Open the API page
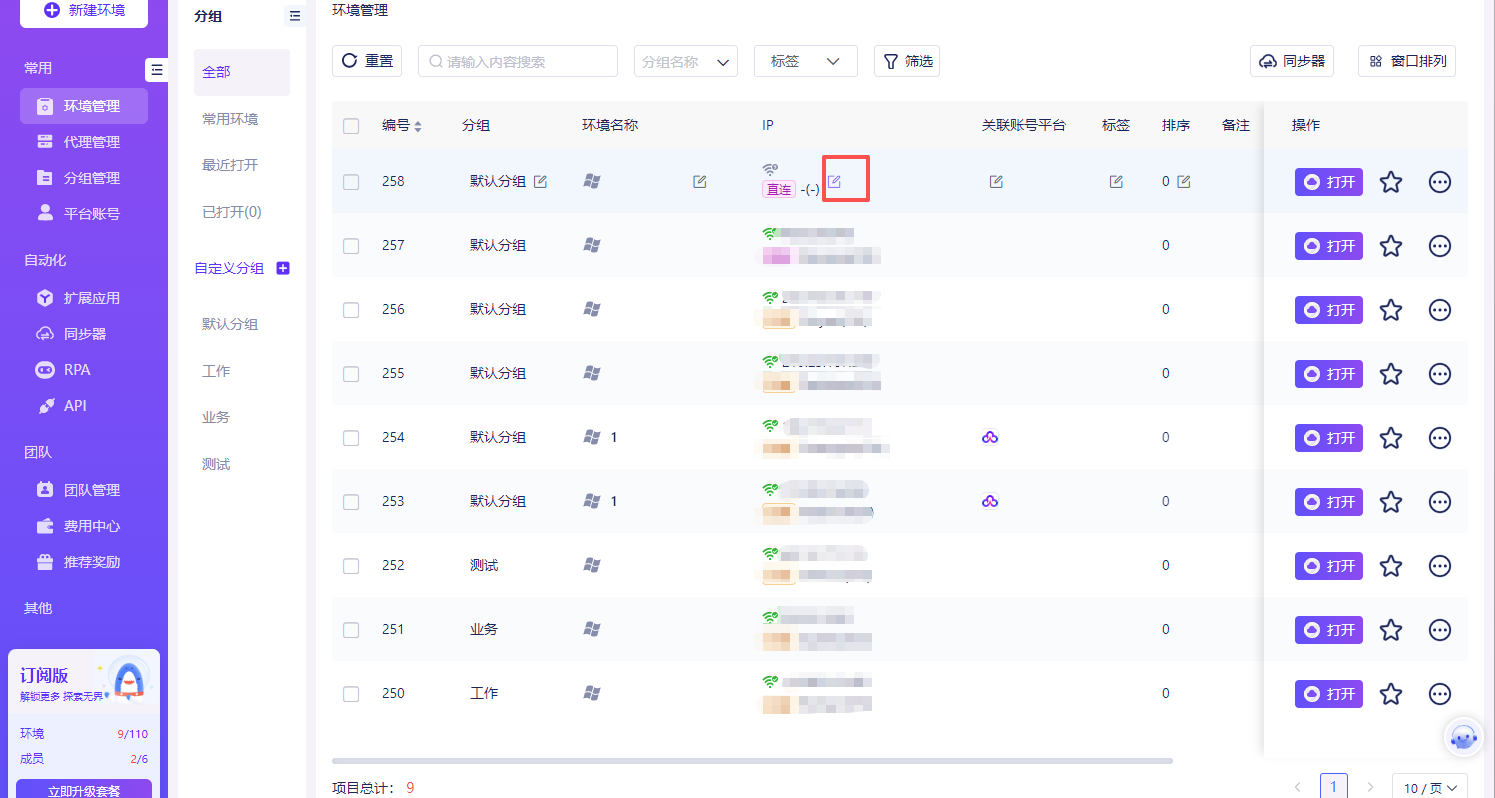This screenshot has height=798, width=1495. 84,406
